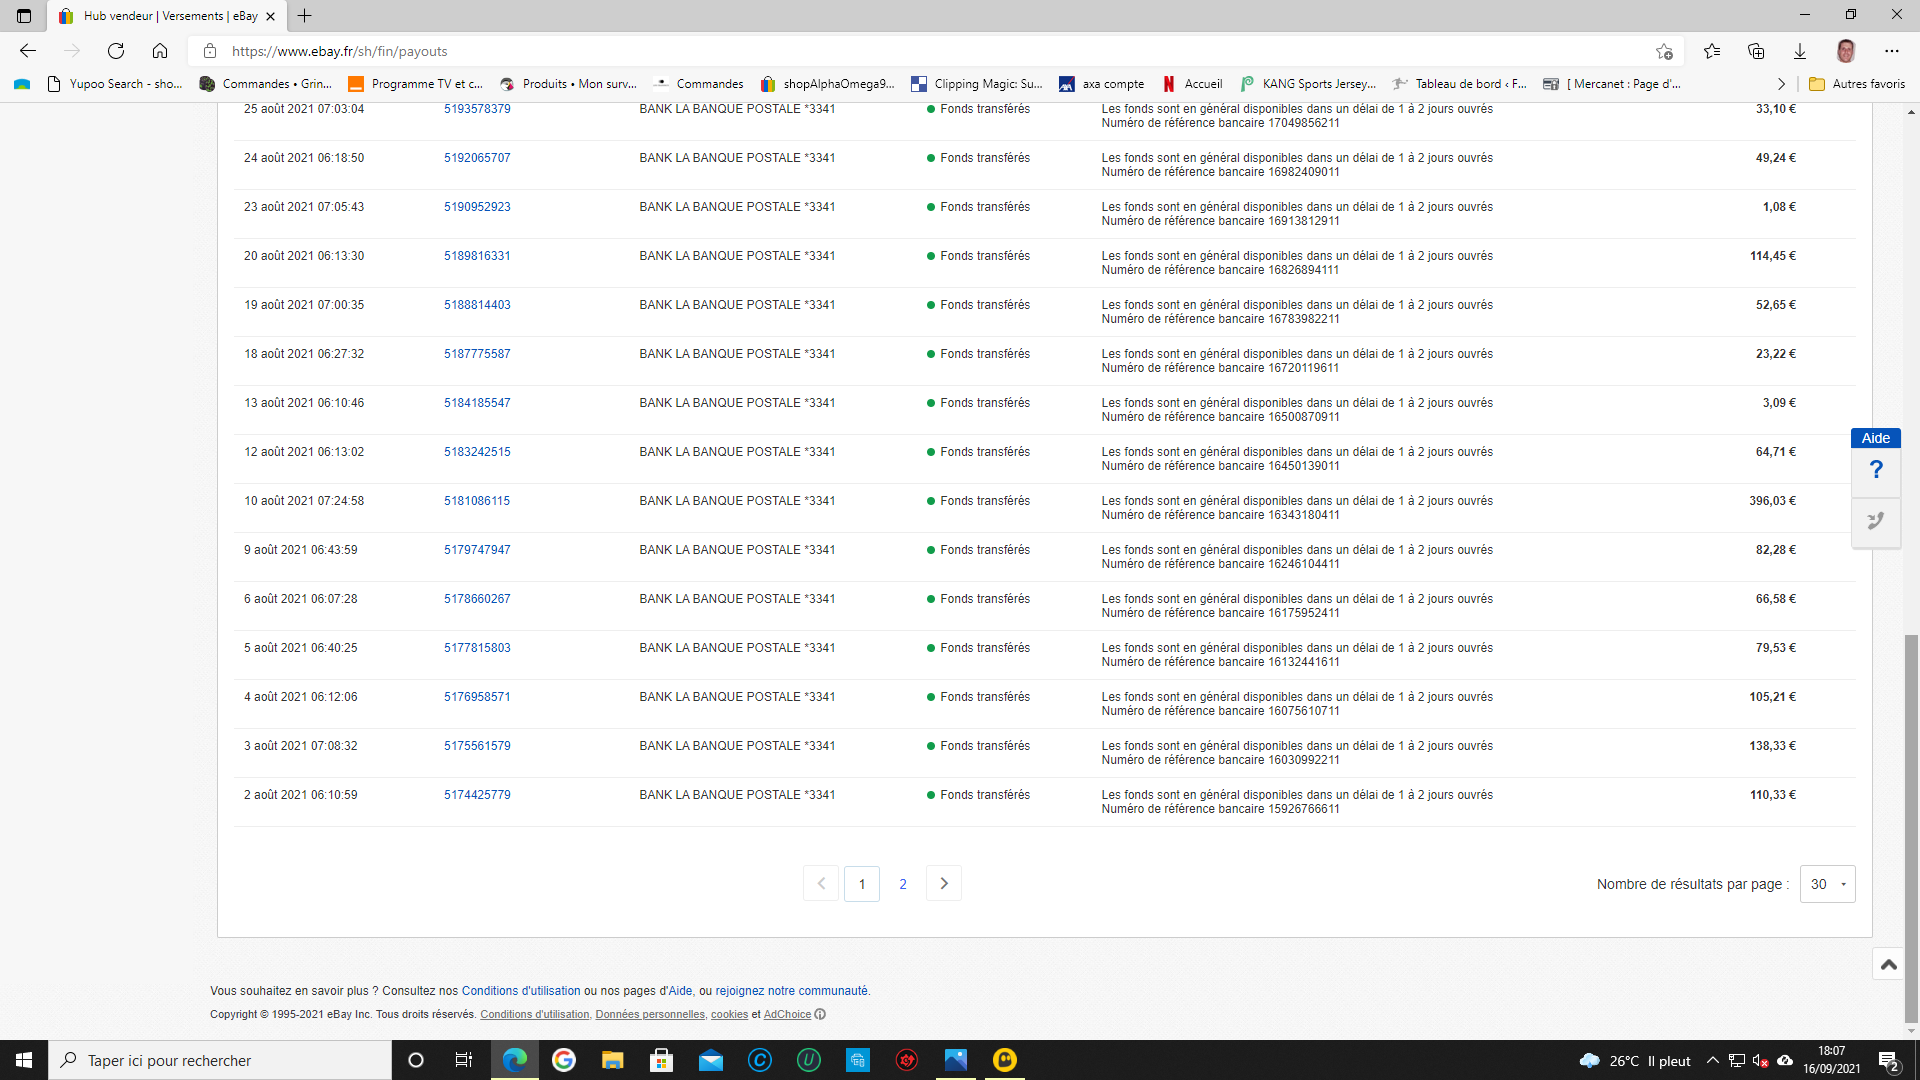Go to next page arrow
The width and height of the screenshot is (1920, 1080).
pos(944,884)
